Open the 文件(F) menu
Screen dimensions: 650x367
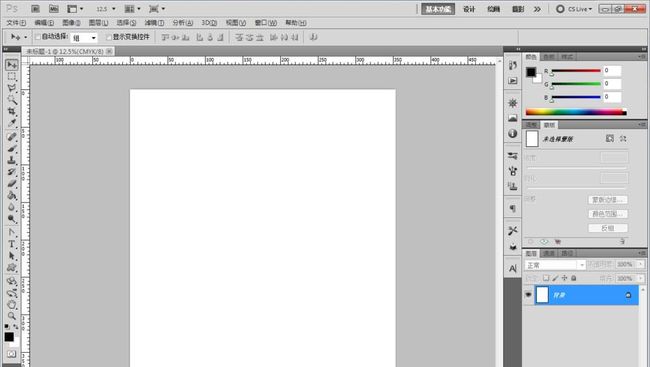pos(16,23)
